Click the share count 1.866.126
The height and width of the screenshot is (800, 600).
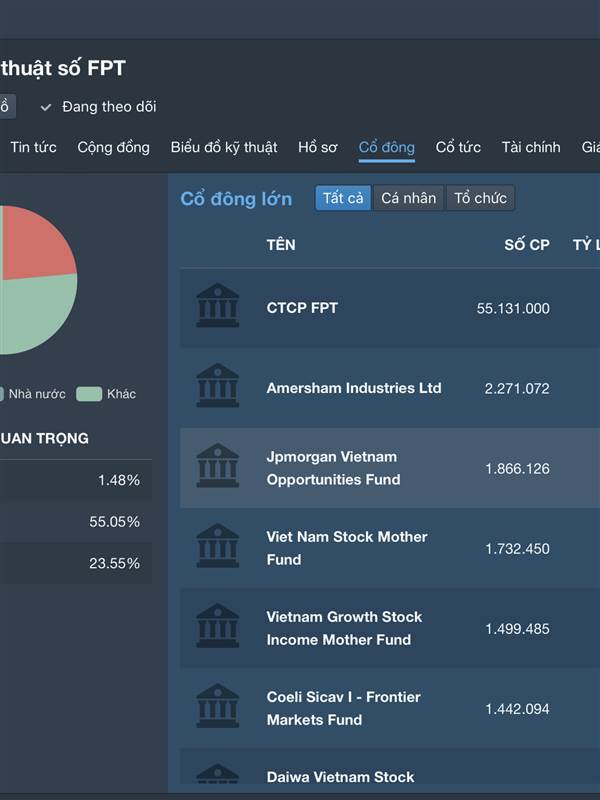pos(517,469)
